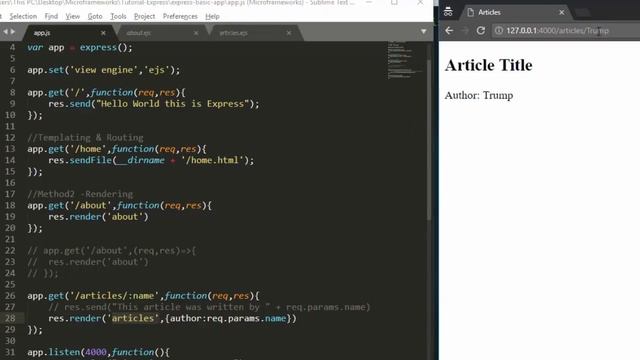Go to previous tab with left arrow
The height and width of the screenshot is (360, 640).
click(x=5, y=31)
